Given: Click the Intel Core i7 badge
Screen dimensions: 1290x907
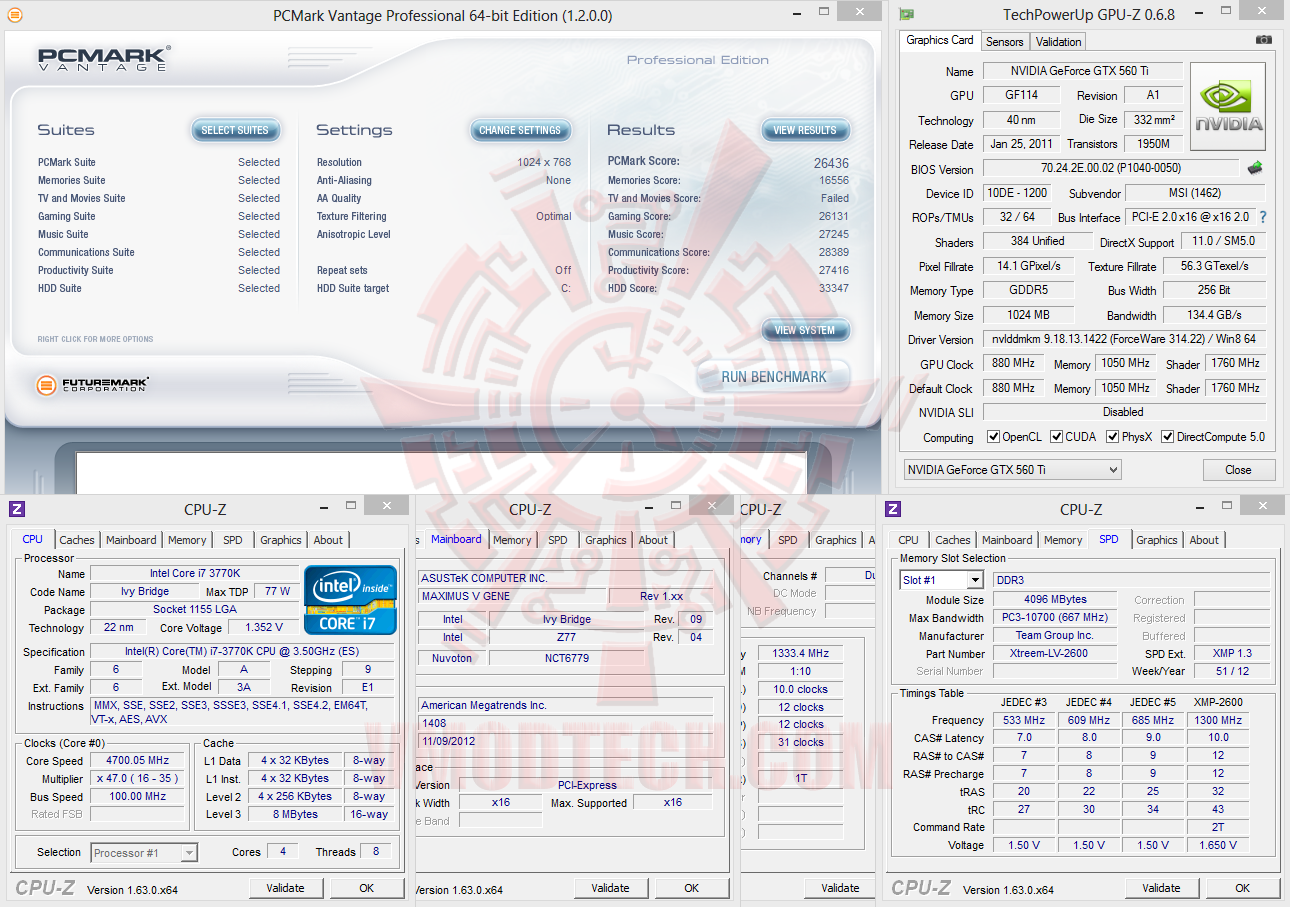Looking at the screenshot, I should pos(350,600).
